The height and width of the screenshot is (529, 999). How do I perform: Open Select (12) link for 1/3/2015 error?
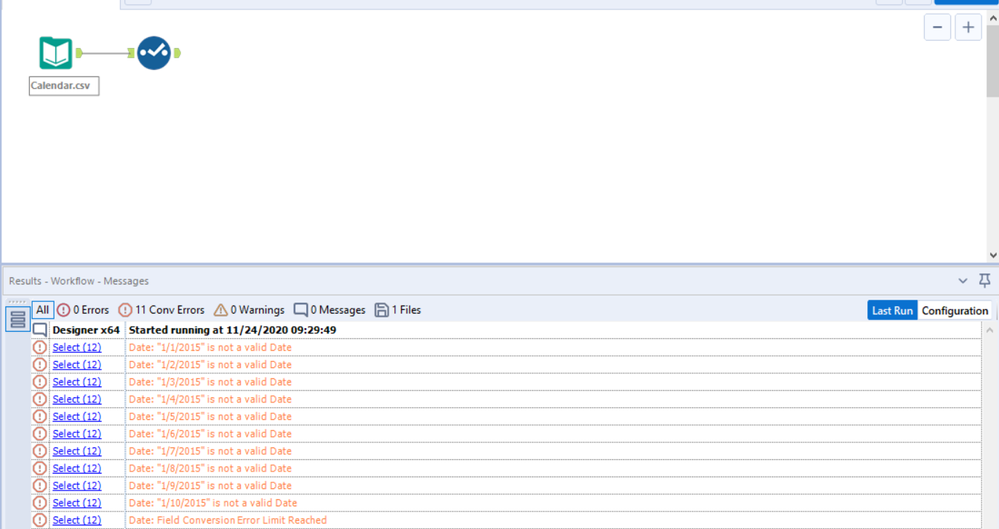(76, 382)
